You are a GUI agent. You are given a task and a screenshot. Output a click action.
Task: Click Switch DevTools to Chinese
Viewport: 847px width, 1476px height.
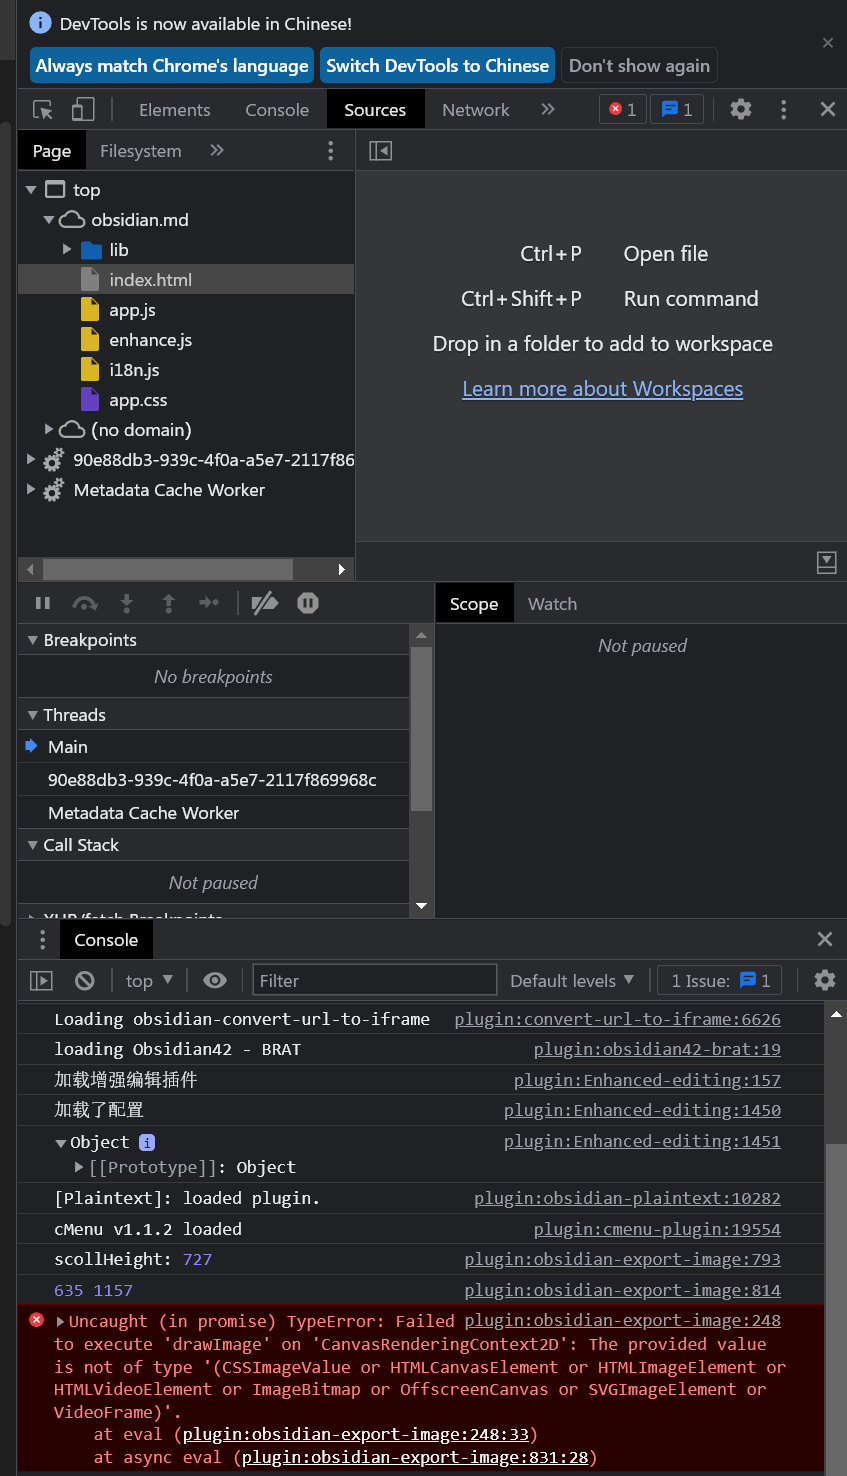coord(437,65)
